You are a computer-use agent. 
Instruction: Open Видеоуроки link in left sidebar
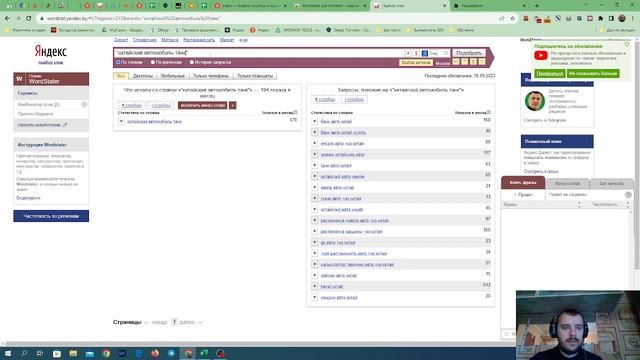[28, 198]
